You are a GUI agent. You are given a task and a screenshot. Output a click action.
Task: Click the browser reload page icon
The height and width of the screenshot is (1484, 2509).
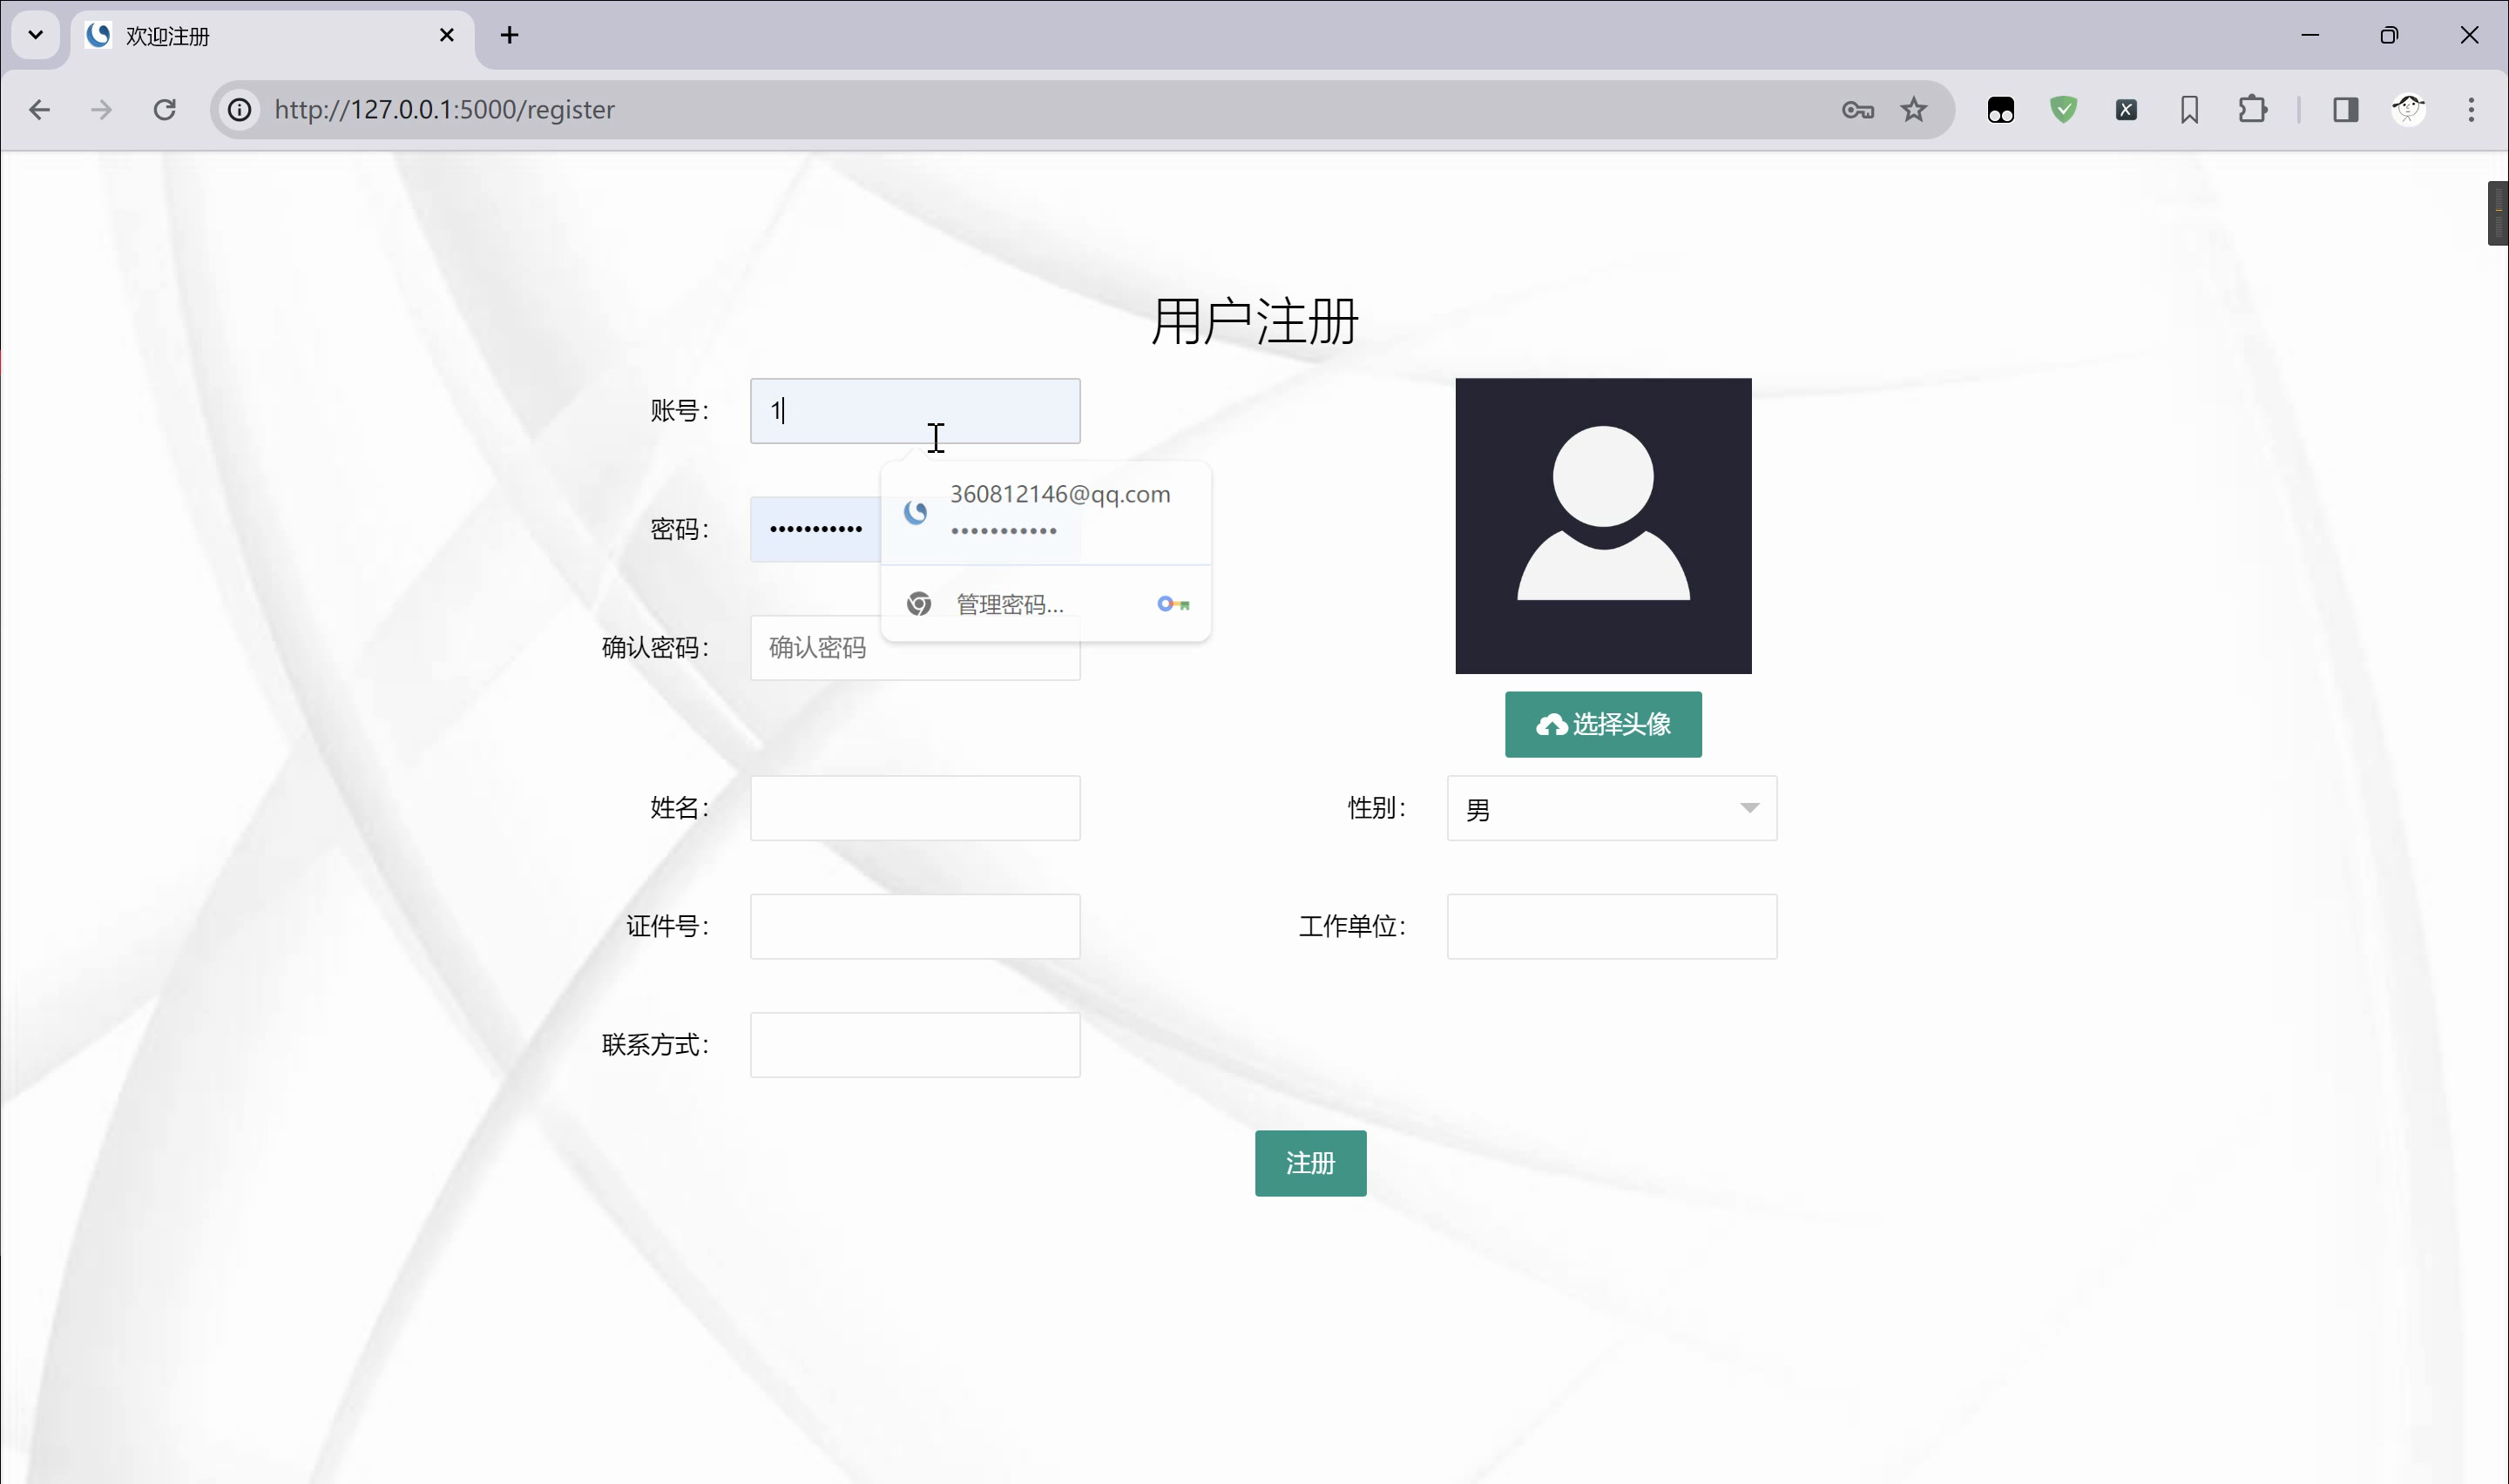165,109
